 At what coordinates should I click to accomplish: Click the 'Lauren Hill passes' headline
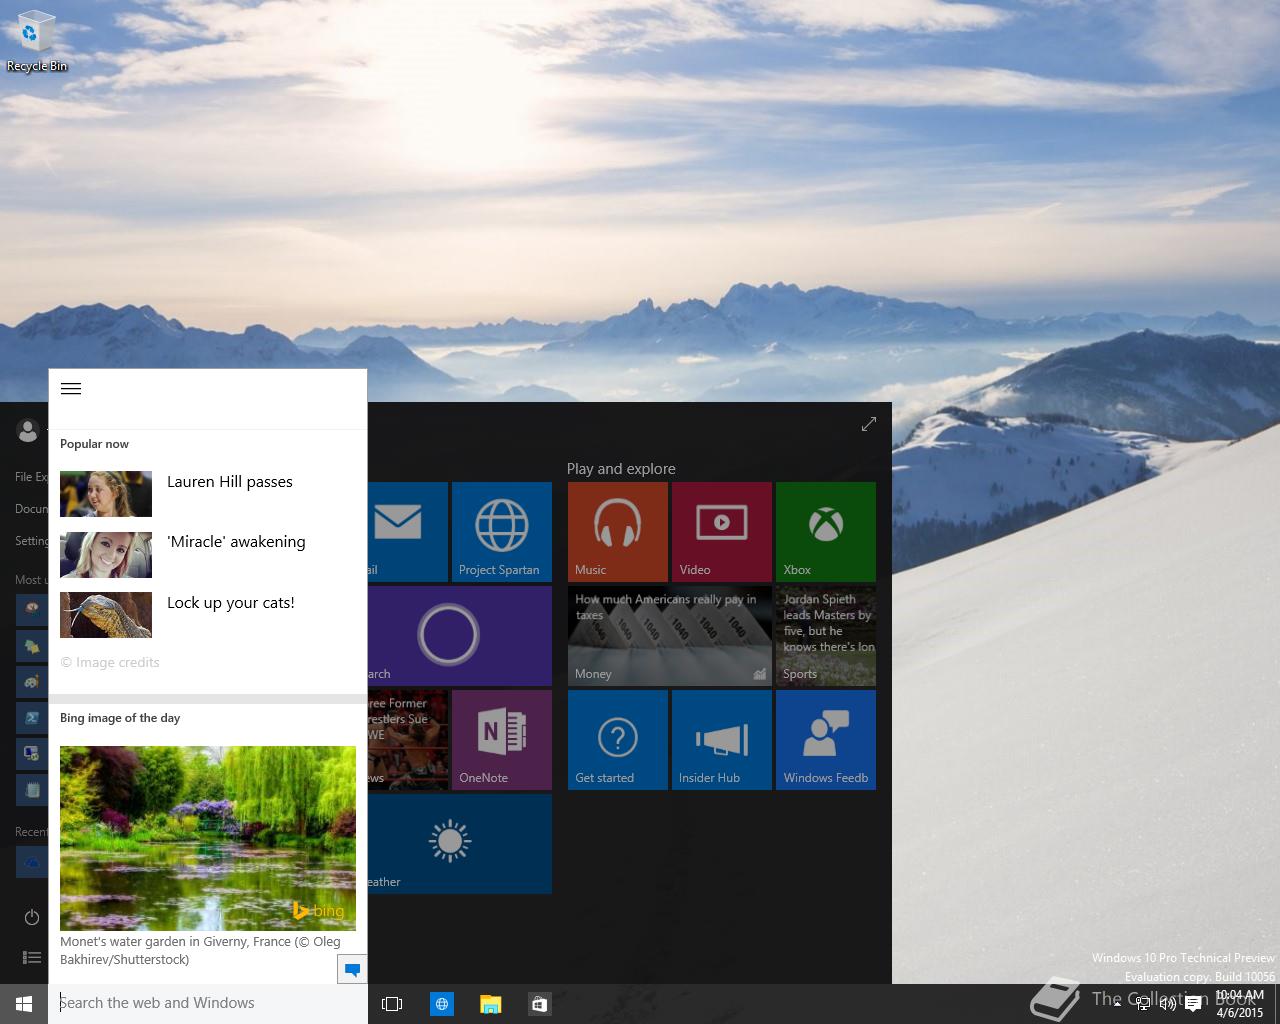coord(230,482)
